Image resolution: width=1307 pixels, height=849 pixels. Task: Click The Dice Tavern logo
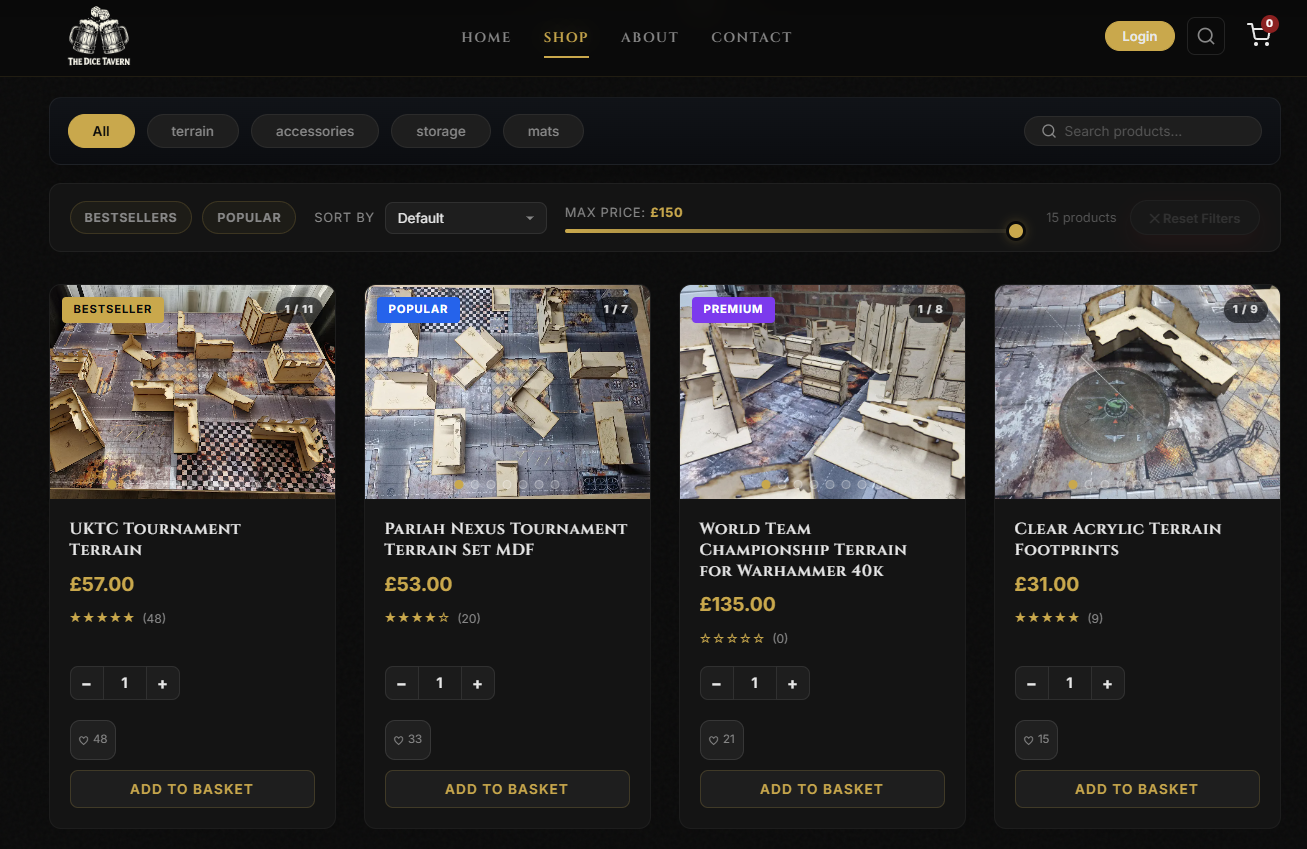click(x=97, y=36)
